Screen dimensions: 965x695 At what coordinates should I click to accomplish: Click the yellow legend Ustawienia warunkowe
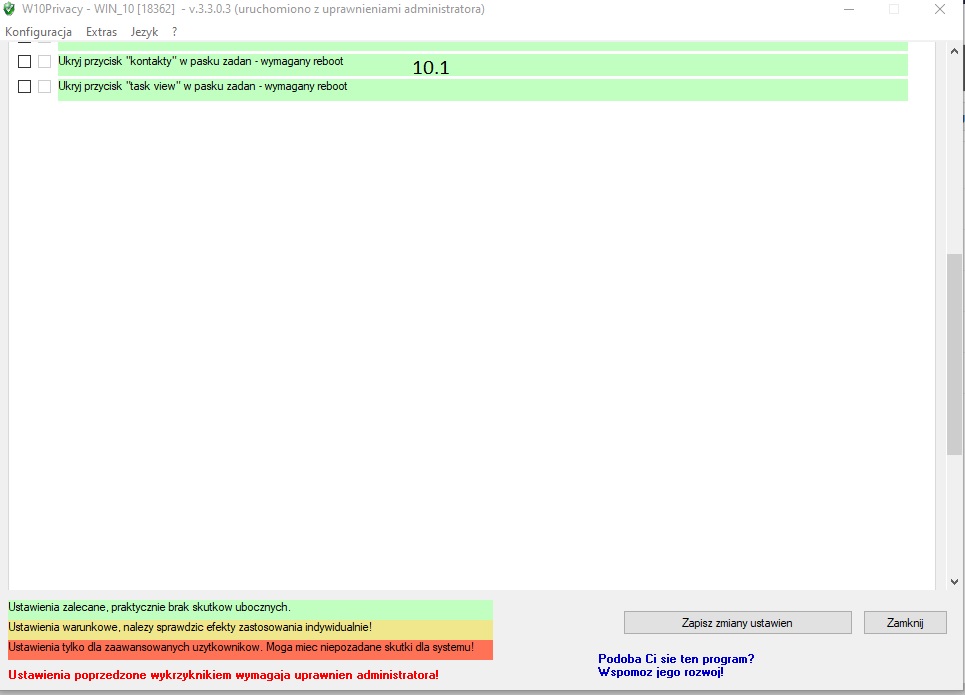(x=250, y=629)
